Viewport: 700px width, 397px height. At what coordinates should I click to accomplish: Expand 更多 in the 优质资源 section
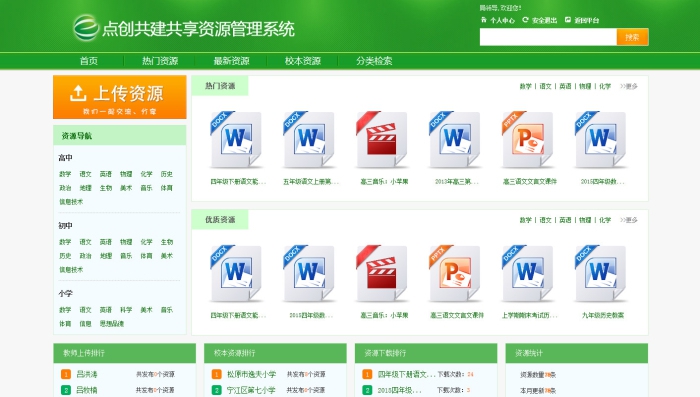pos(629,220)
